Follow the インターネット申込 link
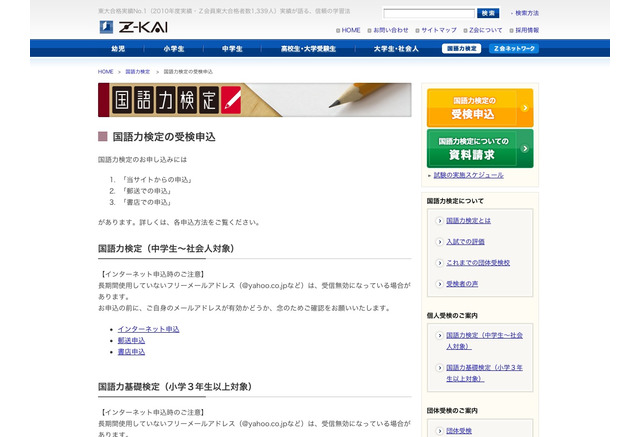 coord(148,328)
